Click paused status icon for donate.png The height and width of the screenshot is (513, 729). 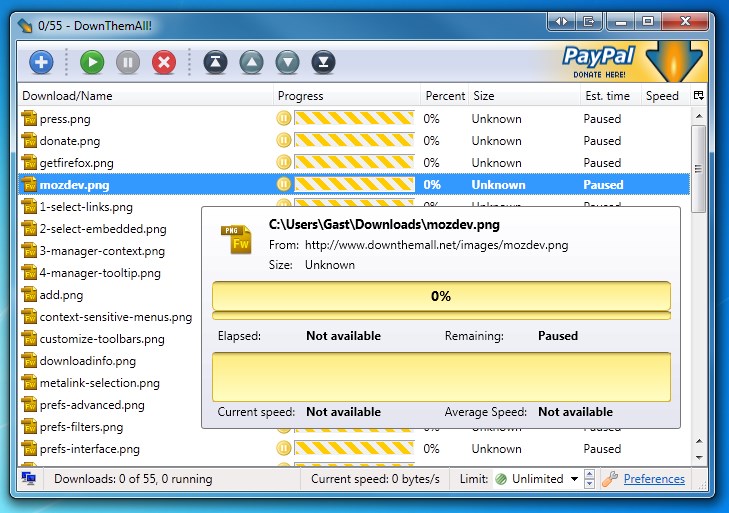point(284,140)
